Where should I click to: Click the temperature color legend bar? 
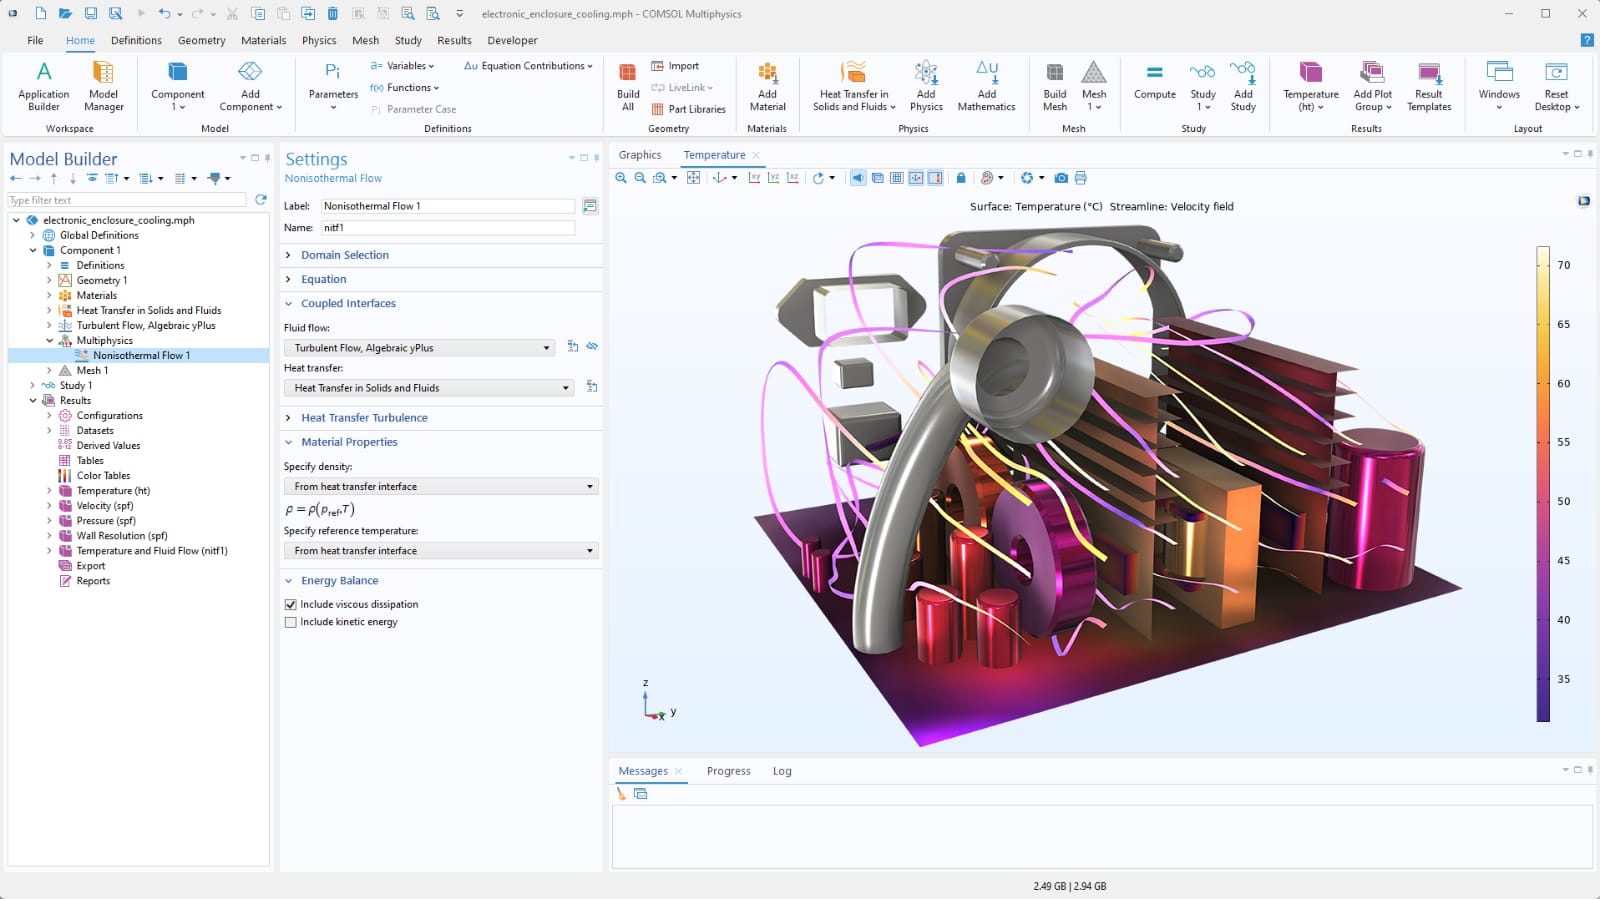coord(1543,484)
